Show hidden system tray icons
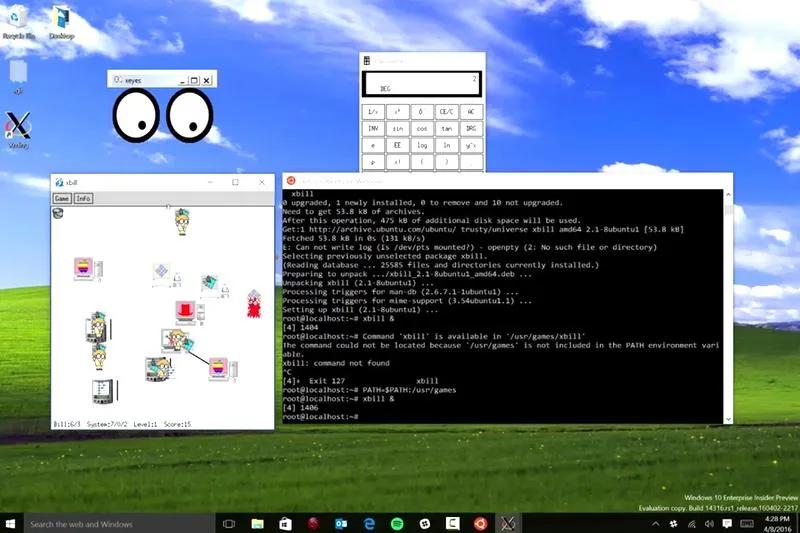This screenshot has height=533, width=800. (656, 524)
